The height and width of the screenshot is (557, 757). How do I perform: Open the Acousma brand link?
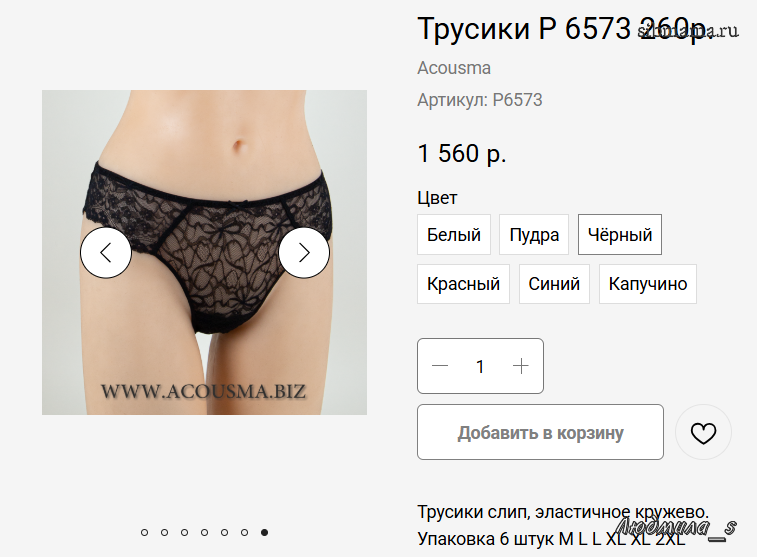[454, 68]
